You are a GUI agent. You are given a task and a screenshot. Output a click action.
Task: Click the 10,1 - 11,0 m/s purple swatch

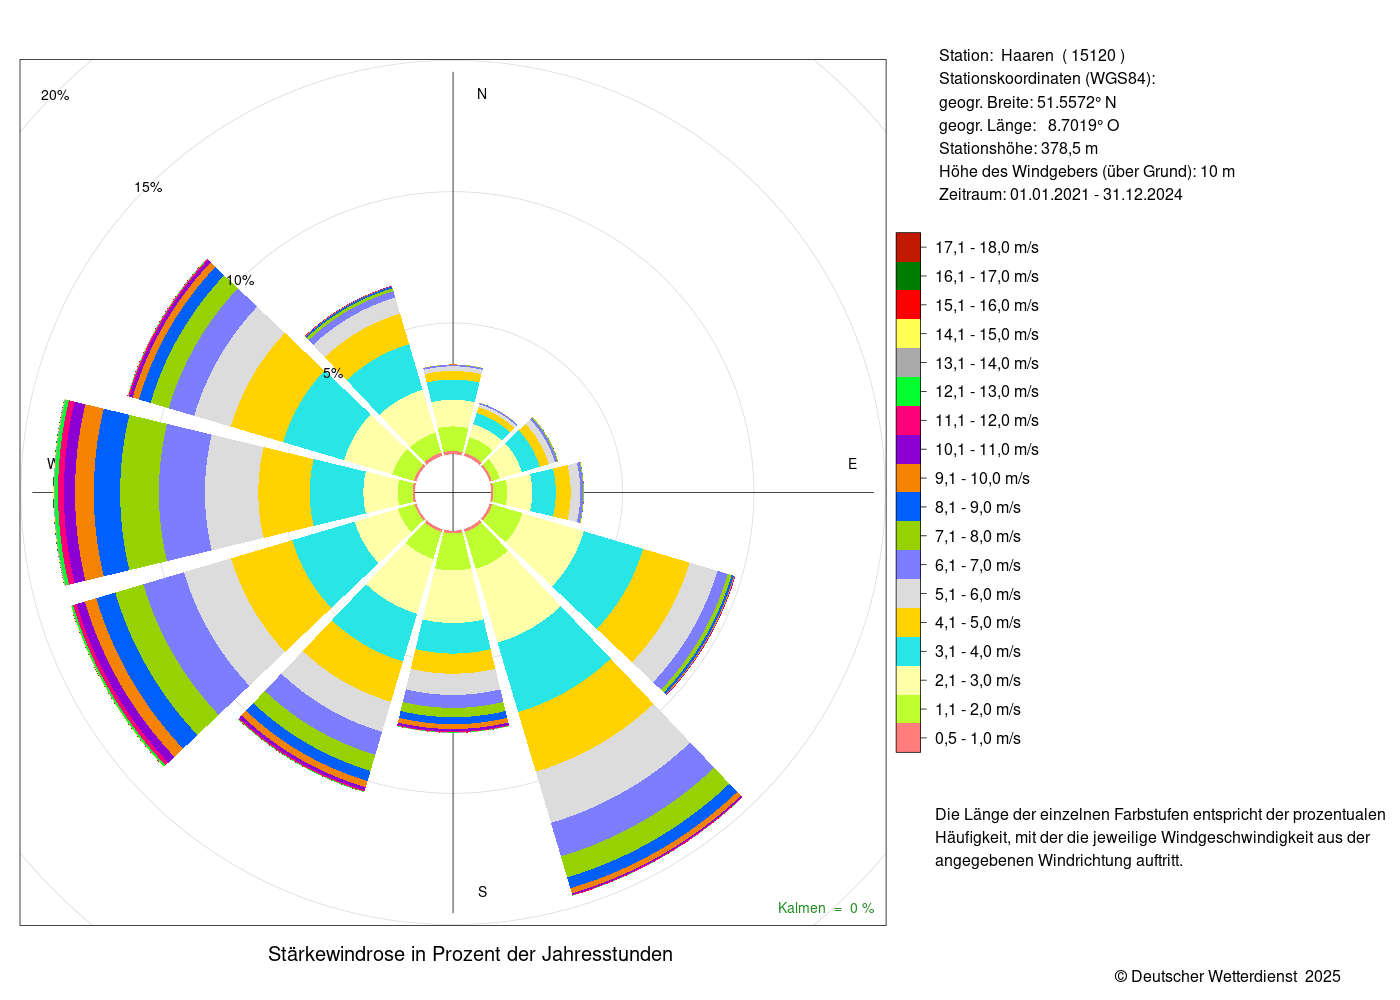(x=908, y=449)
